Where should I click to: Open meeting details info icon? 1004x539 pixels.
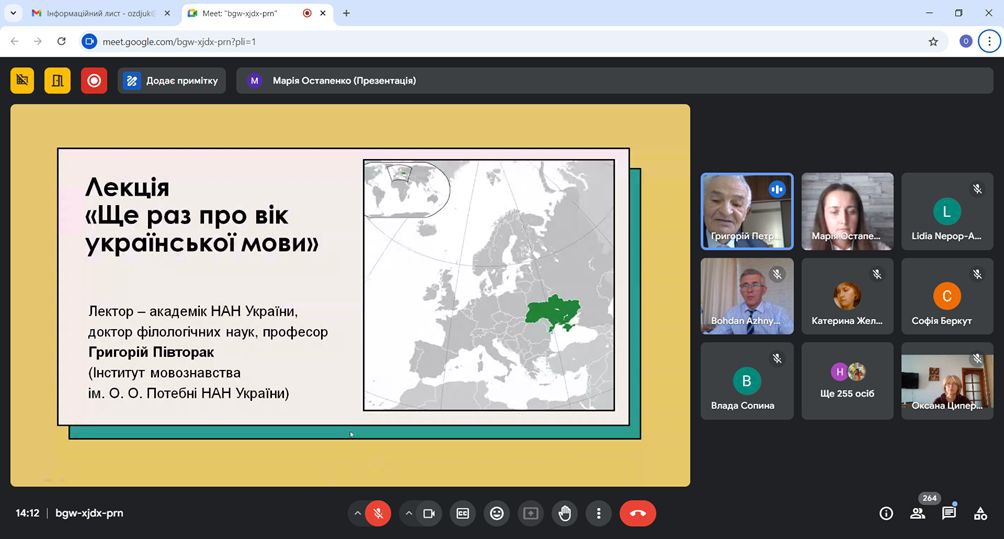886,513
